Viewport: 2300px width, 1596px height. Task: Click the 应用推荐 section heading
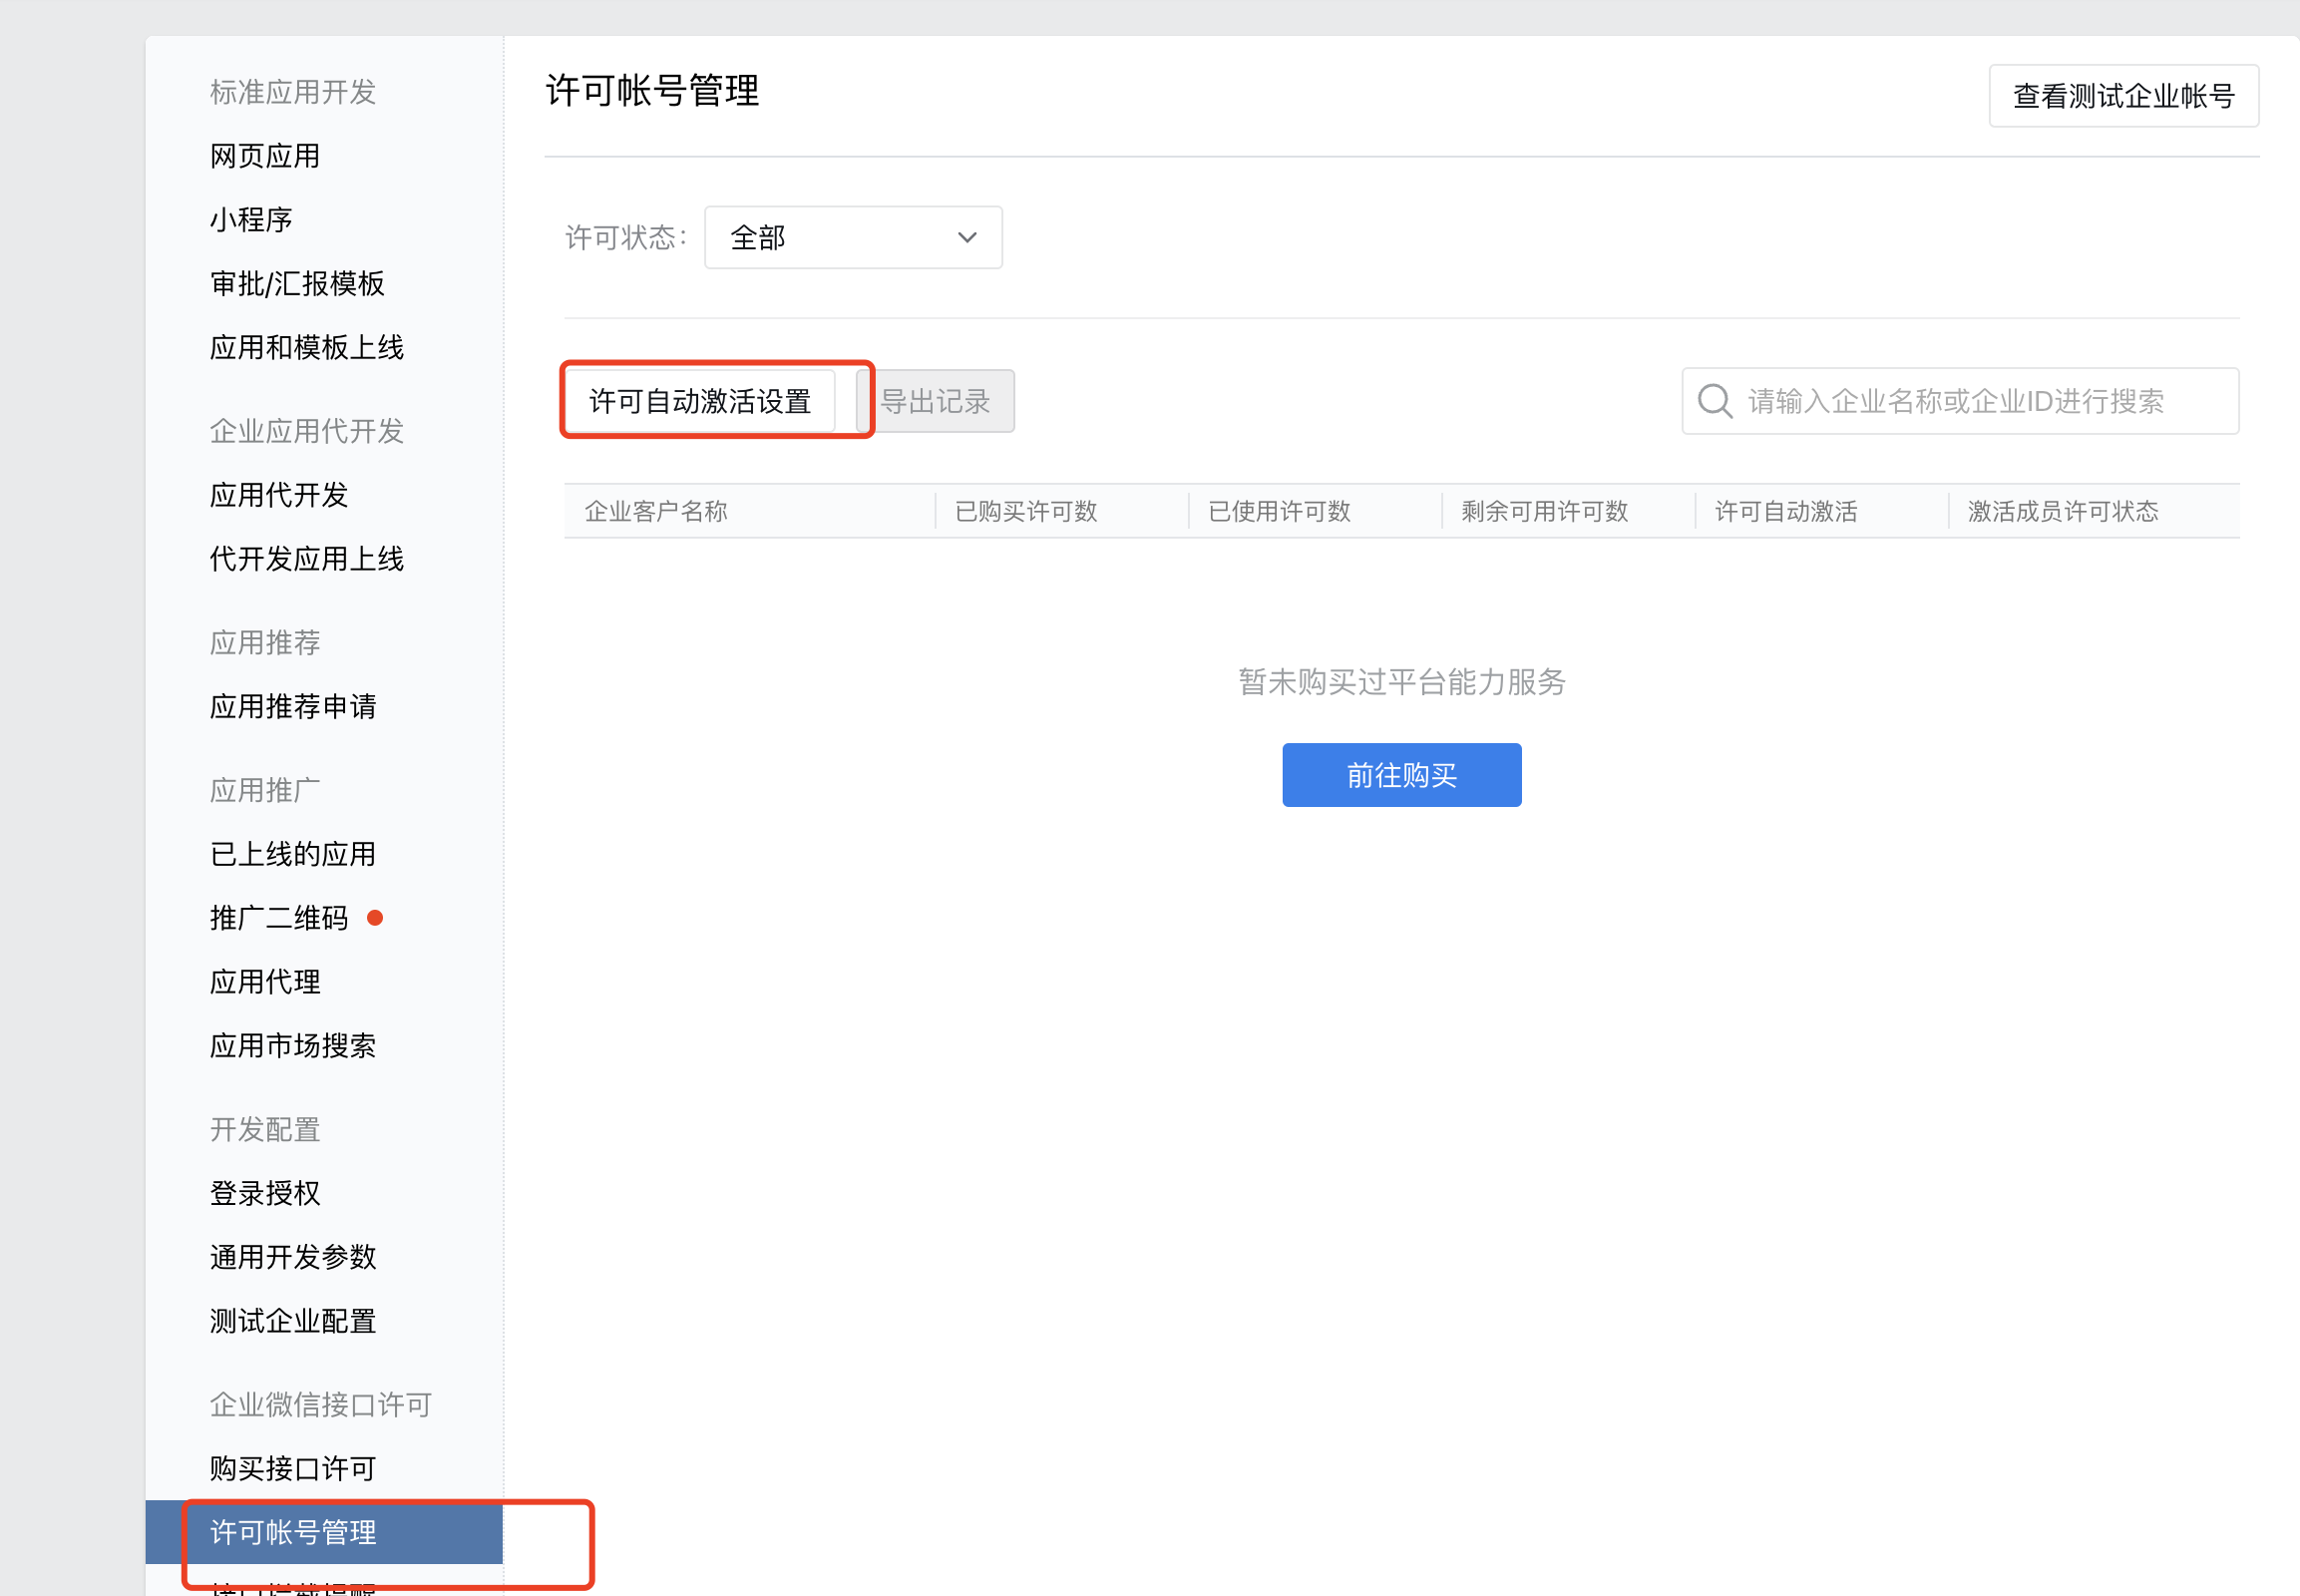265,642
